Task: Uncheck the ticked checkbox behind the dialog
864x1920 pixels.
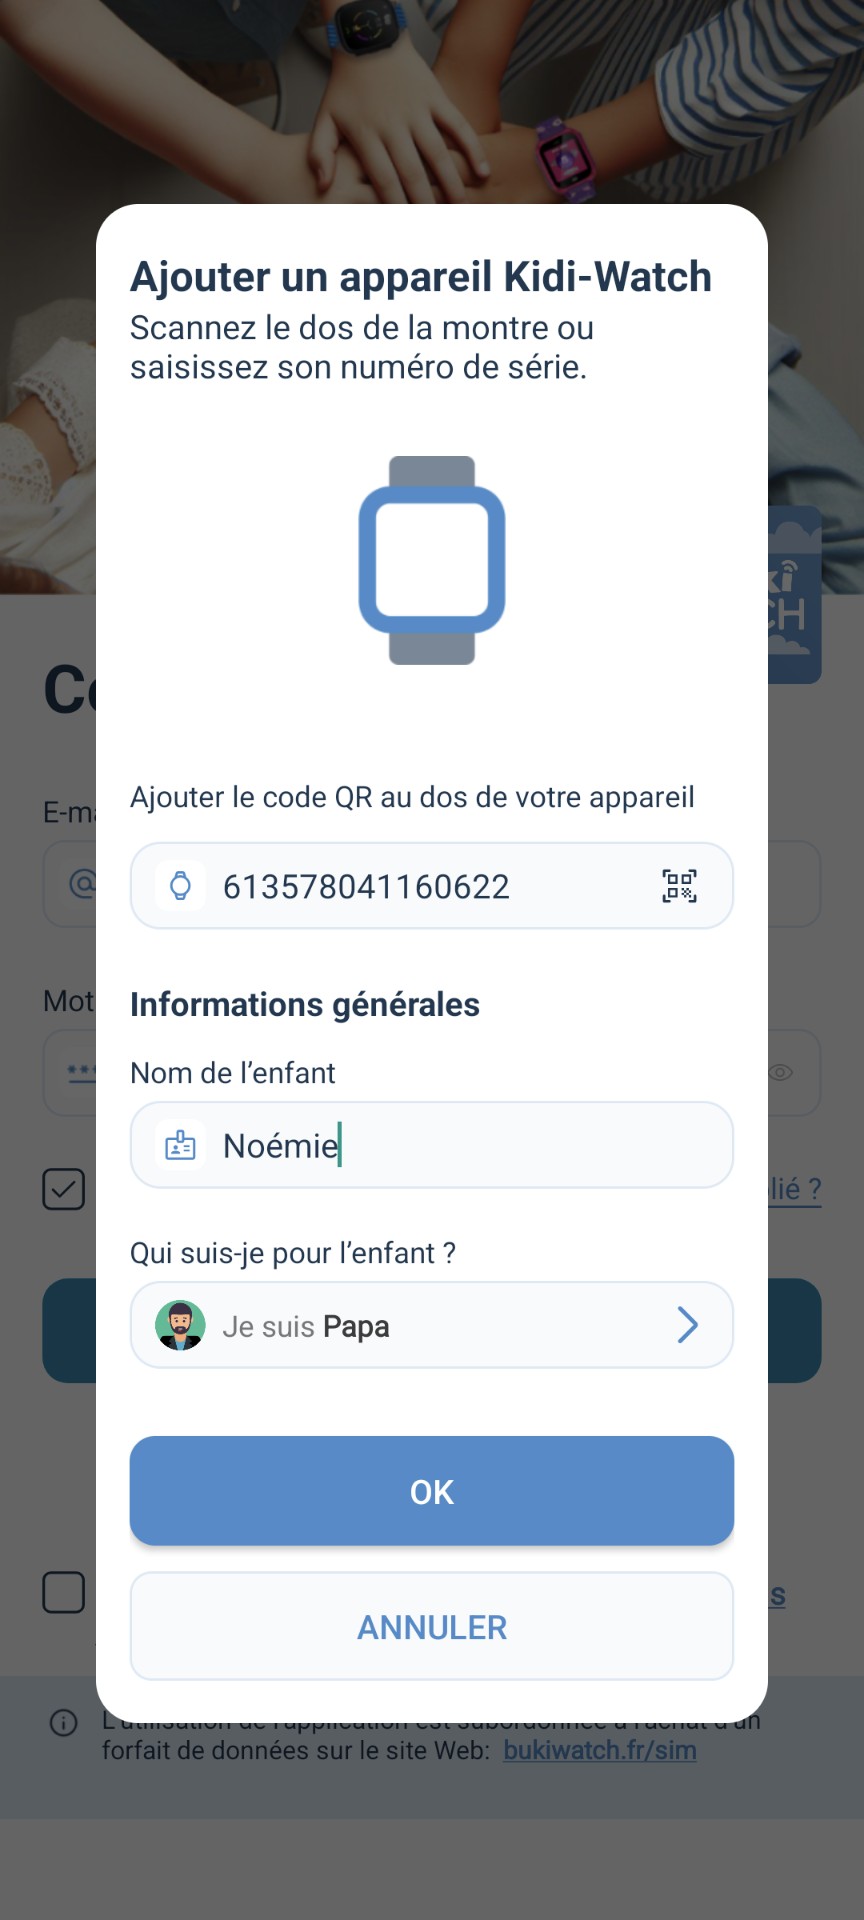Action: [x=64, y=1189]
